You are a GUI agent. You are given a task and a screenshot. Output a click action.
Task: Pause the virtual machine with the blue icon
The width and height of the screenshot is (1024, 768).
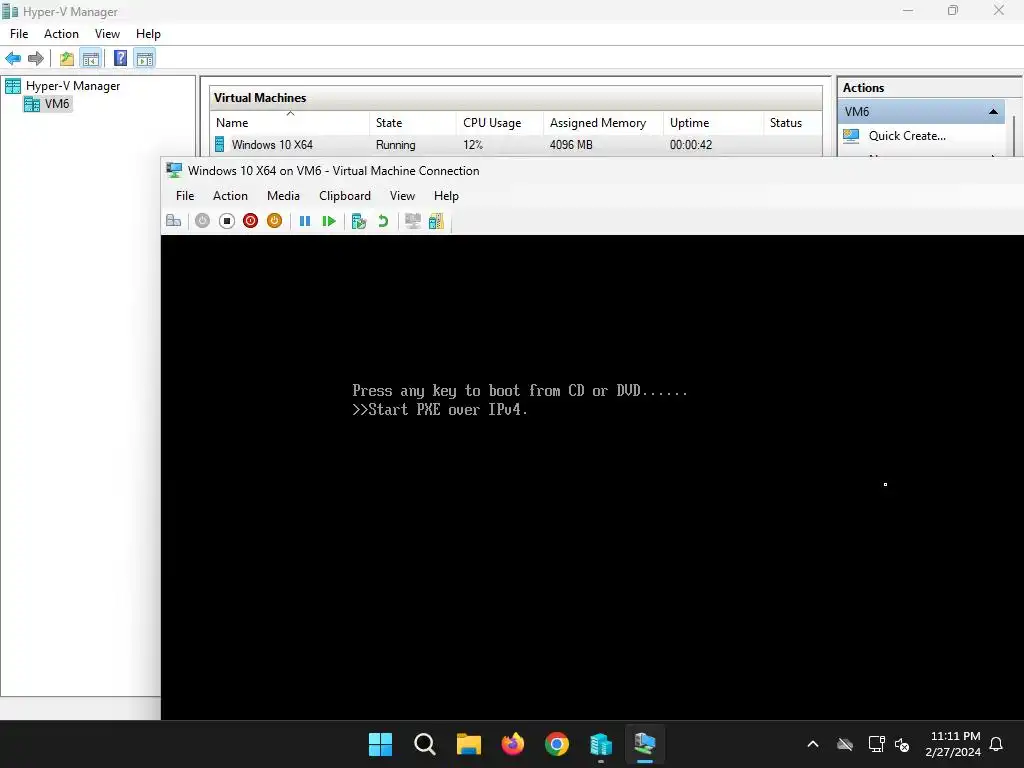(x=305, y=221)
